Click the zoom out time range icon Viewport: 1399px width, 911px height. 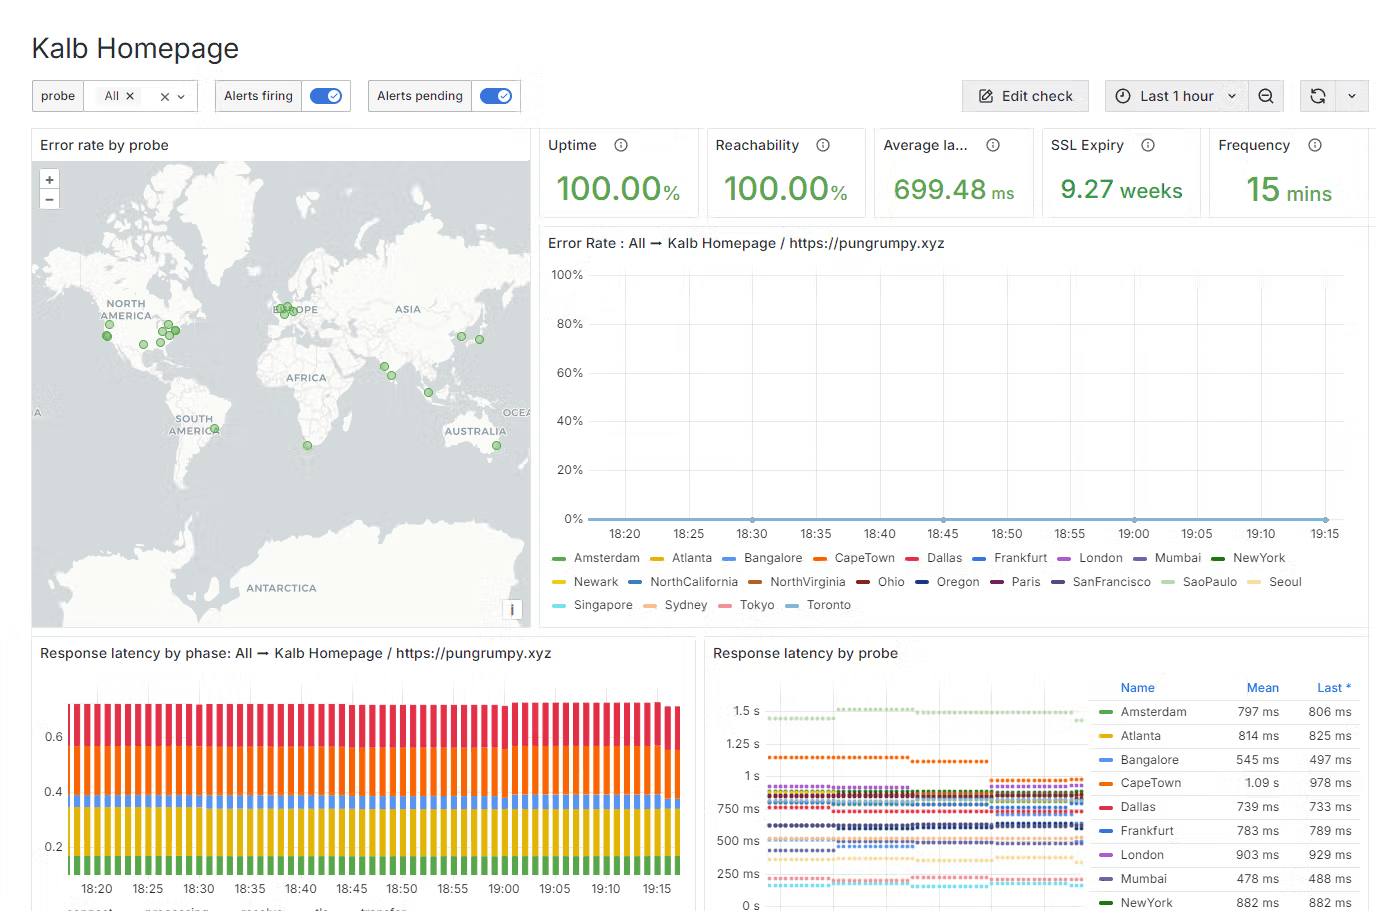point(1266,96)
